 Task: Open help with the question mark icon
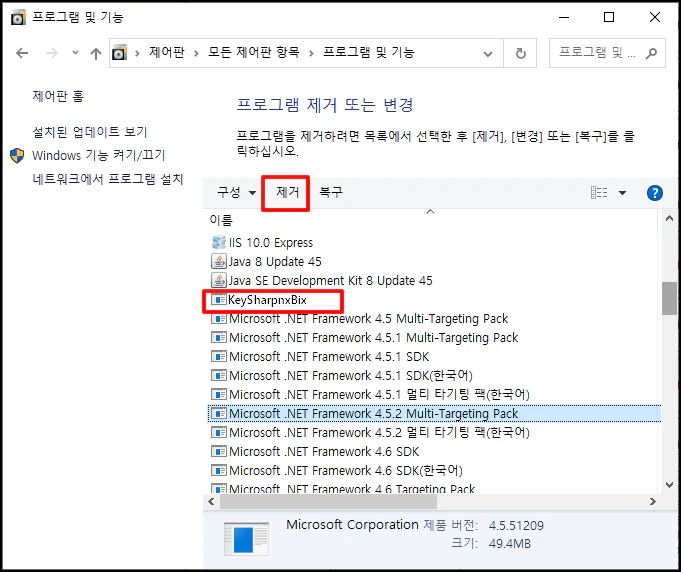655,193
